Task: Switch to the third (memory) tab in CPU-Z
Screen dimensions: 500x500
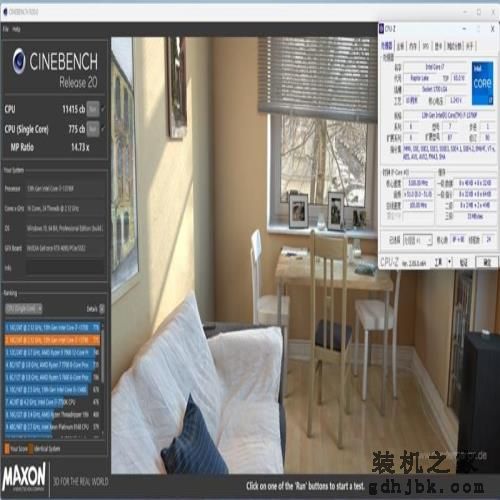Action: pos(413,46)
